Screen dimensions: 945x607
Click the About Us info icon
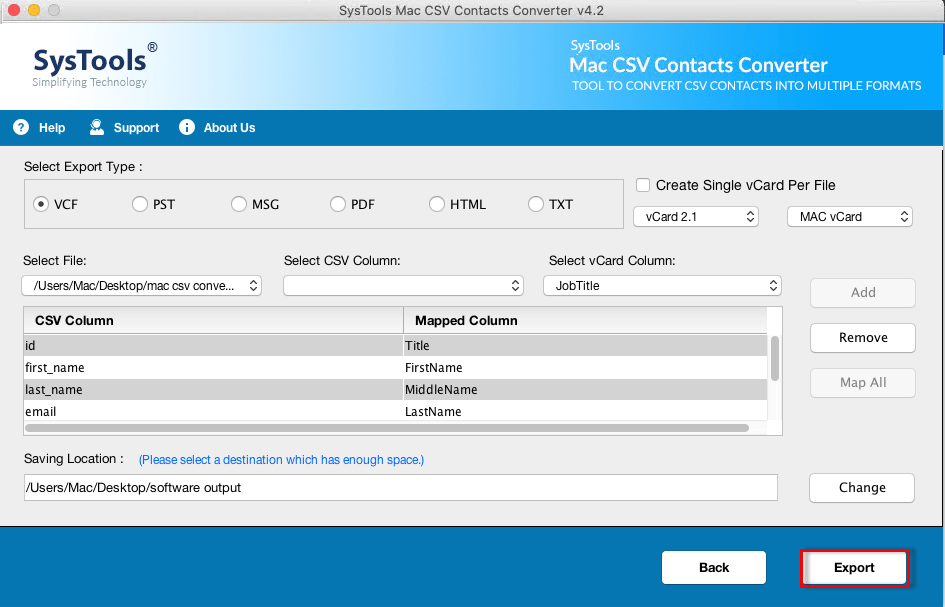point(186,127)
